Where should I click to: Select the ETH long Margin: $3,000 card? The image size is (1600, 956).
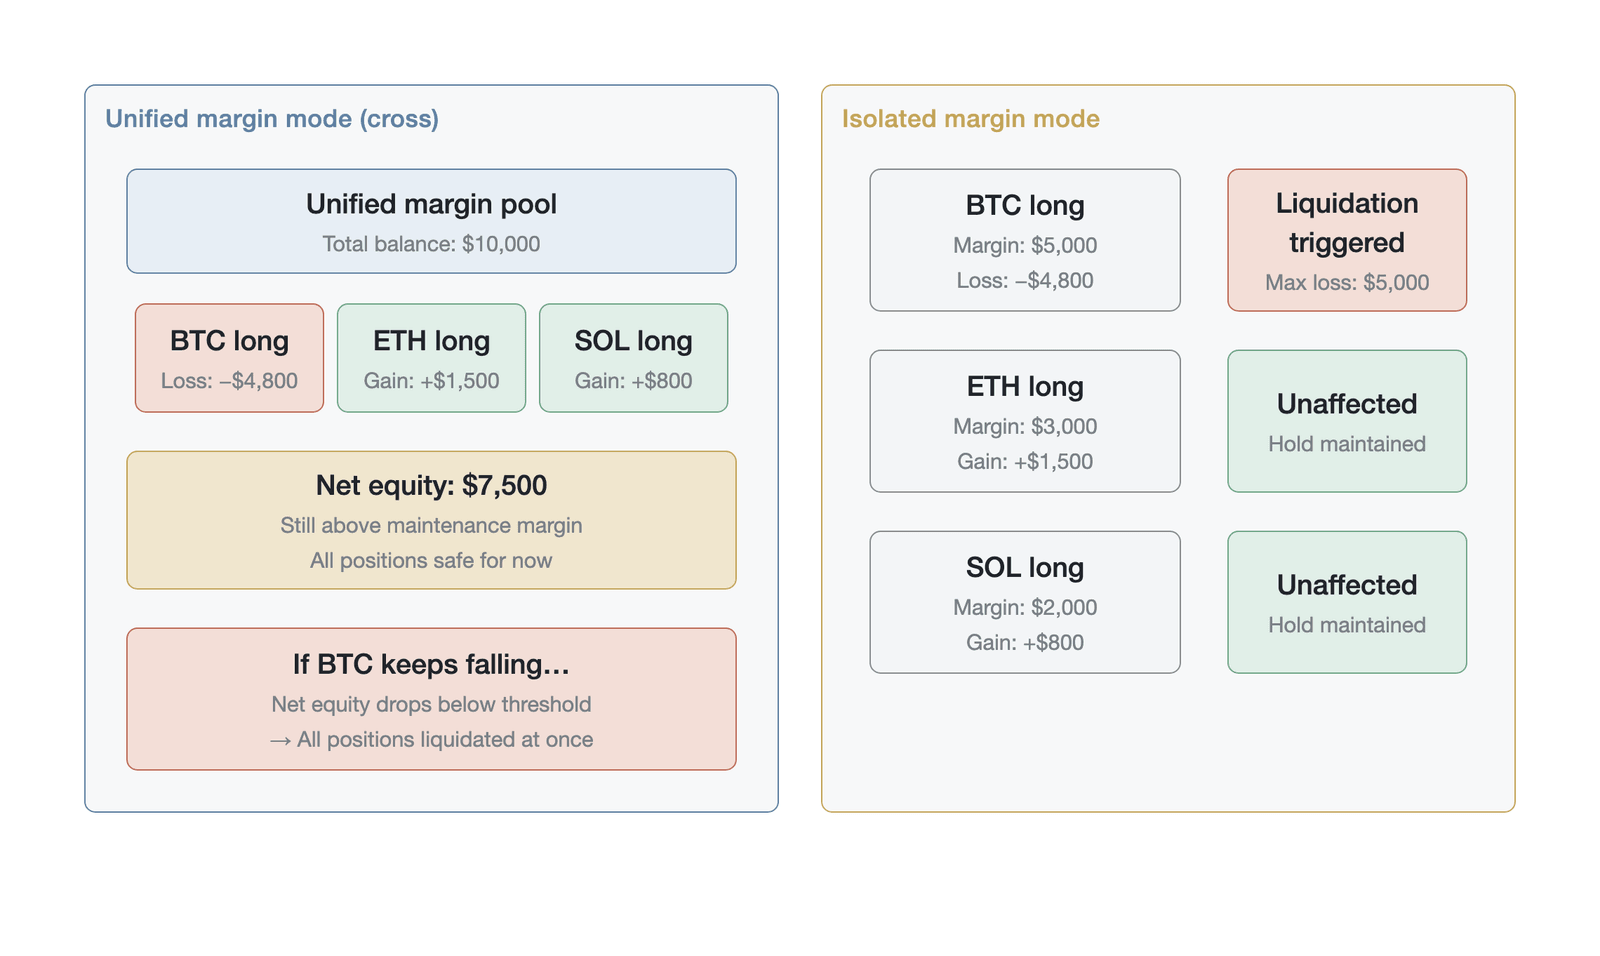pos(1025,421)
